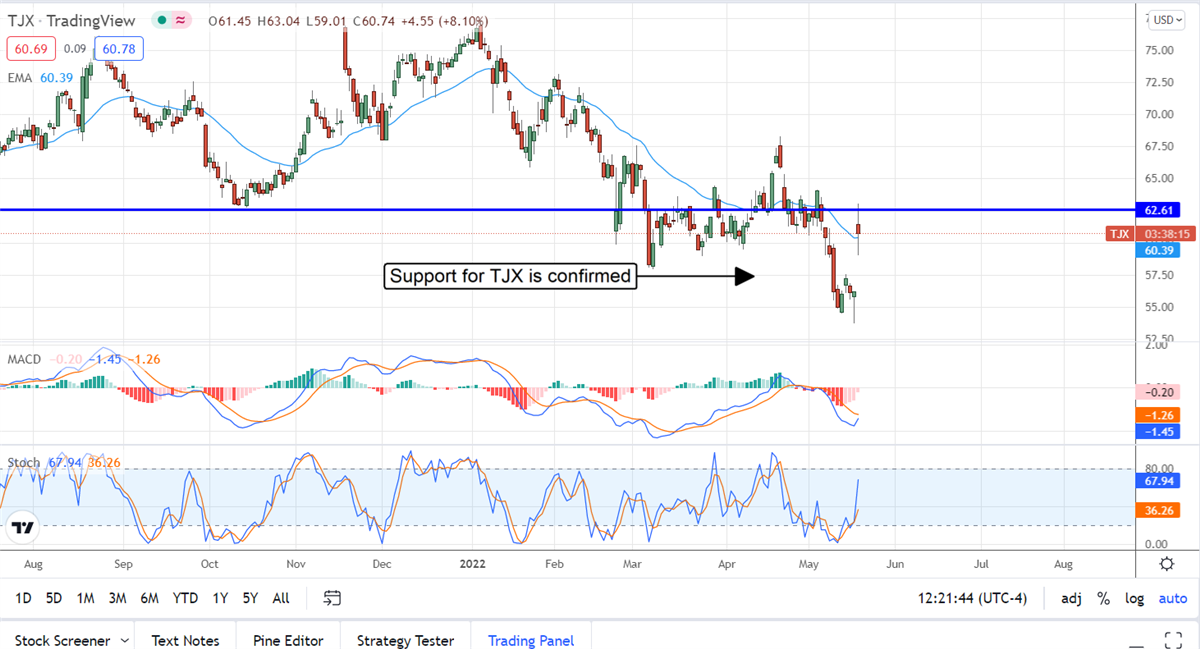1200x649 pixels.
Task: Switch to the Pine Editor tab
Action: (287, 640)
